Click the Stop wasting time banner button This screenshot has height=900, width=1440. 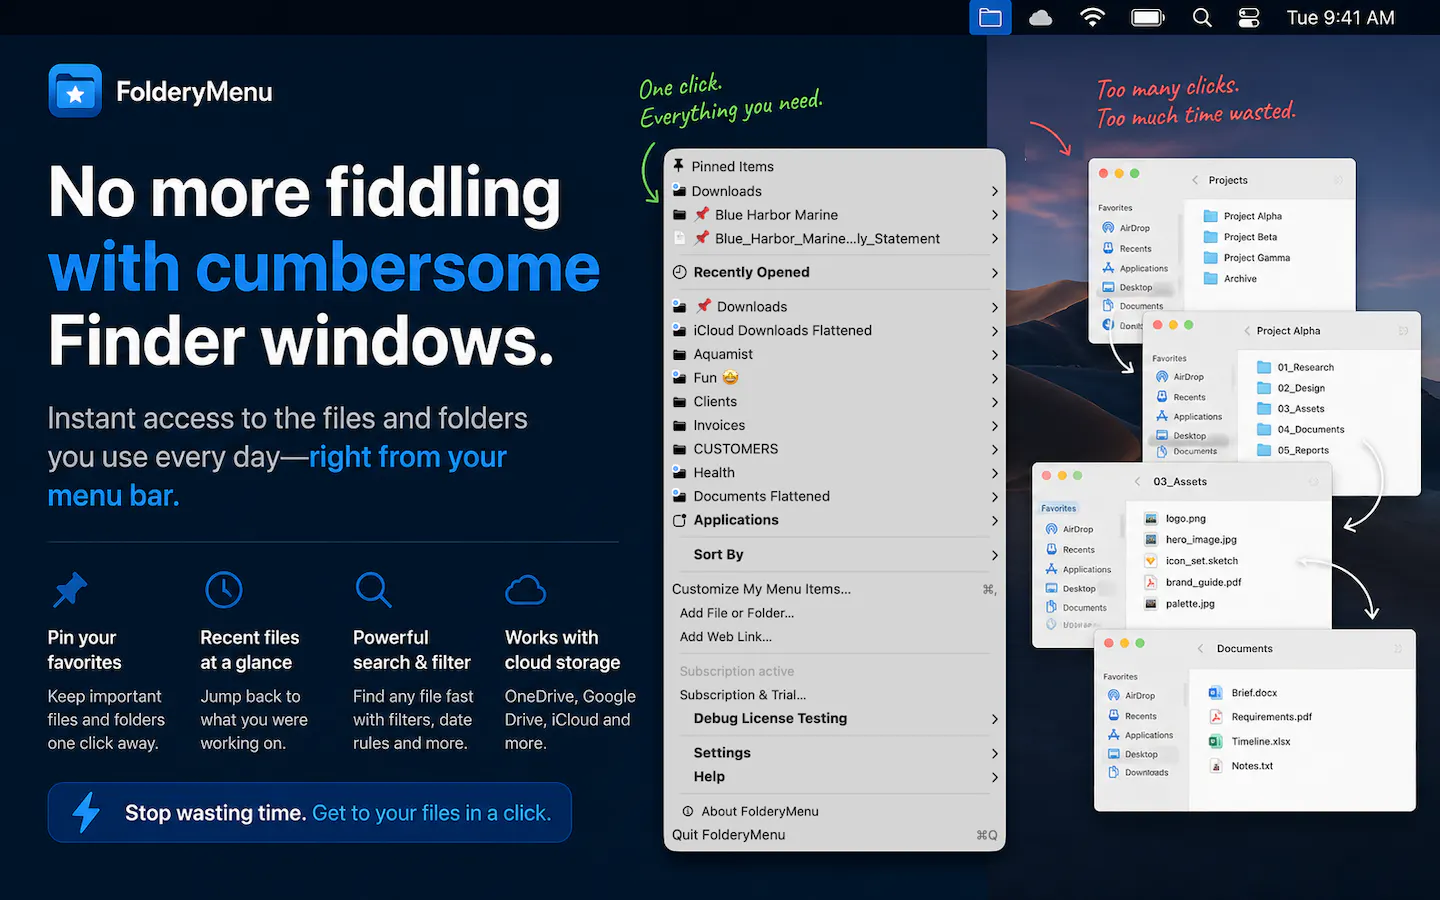pyautogui.click(x=310, y=813)
